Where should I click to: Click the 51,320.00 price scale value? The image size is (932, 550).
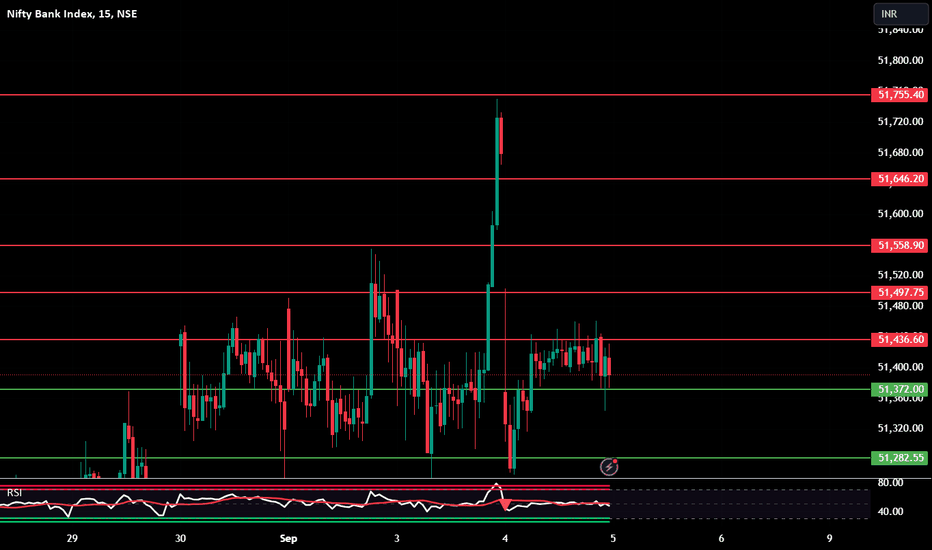[x=900, y=428]
